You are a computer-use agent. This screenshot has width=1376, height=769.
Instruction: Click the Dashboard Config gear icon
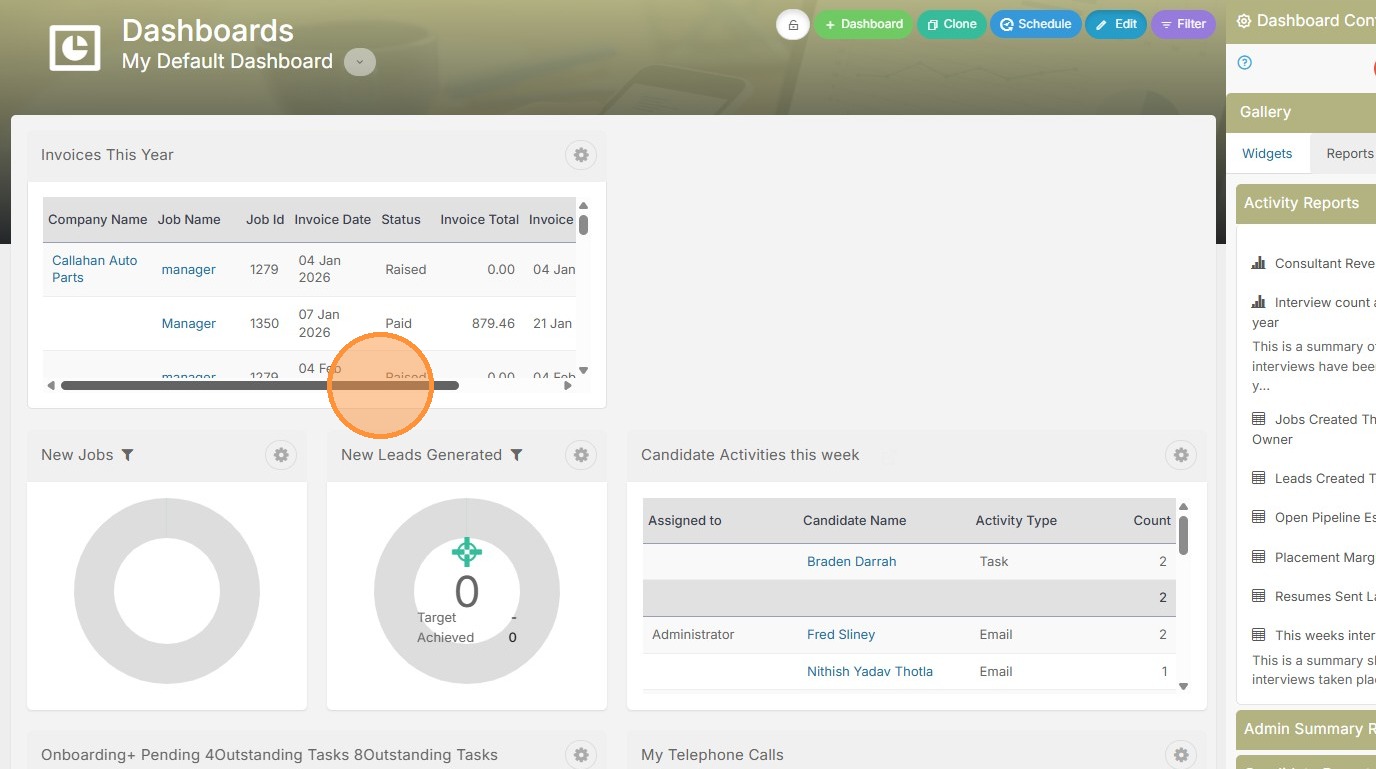coord(1244,21)
